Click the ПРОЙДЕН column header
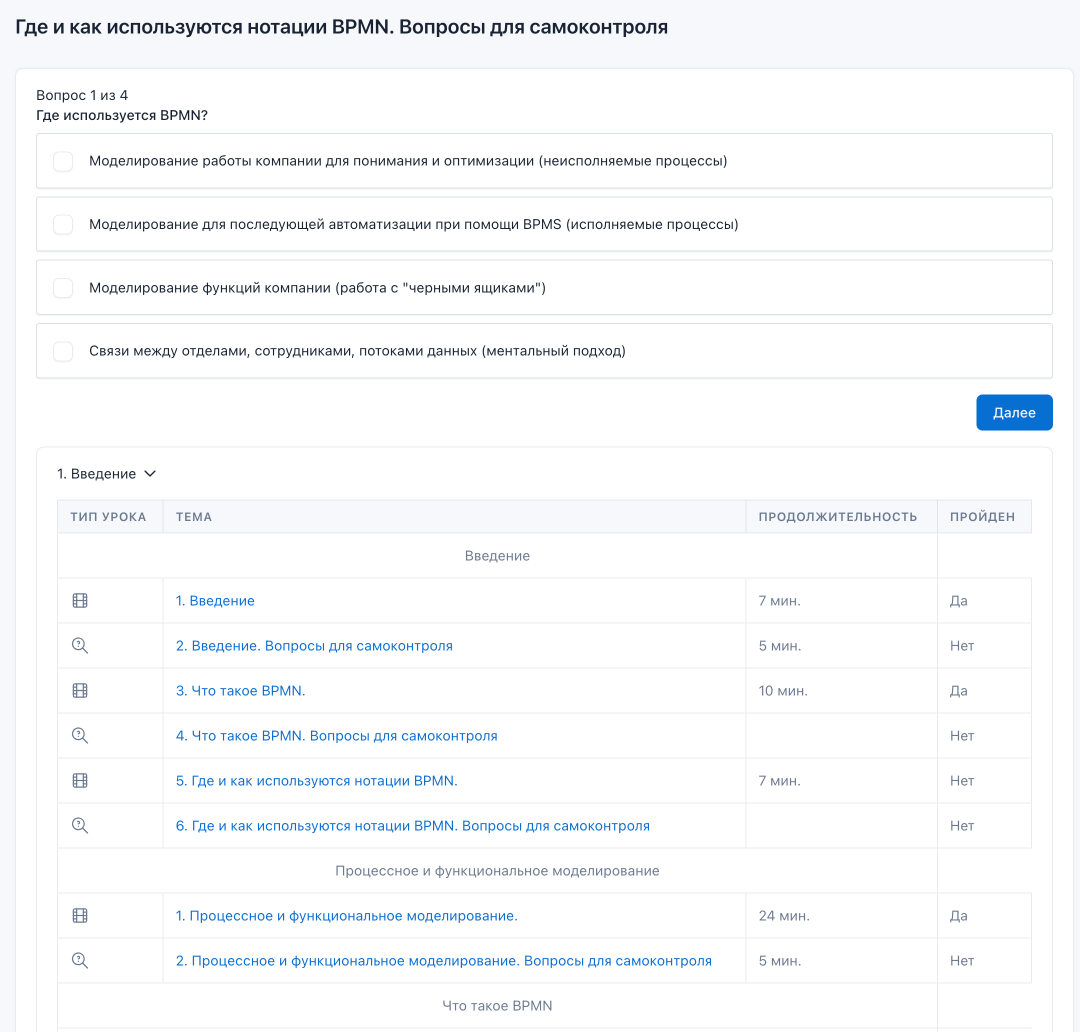This screenshot has height=1032, width=1080. pos(982,517)
